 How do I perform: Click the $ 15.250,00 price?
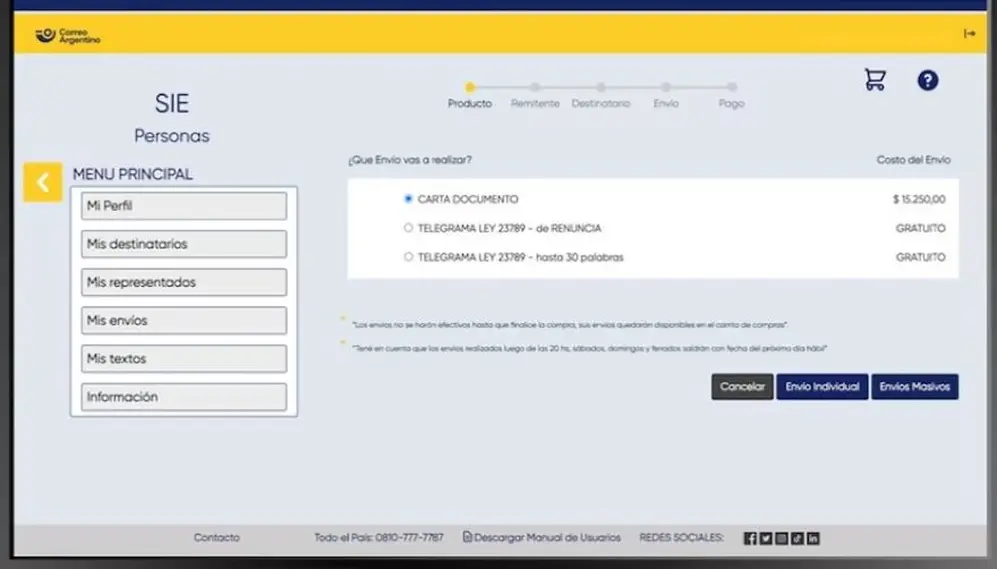919,200
